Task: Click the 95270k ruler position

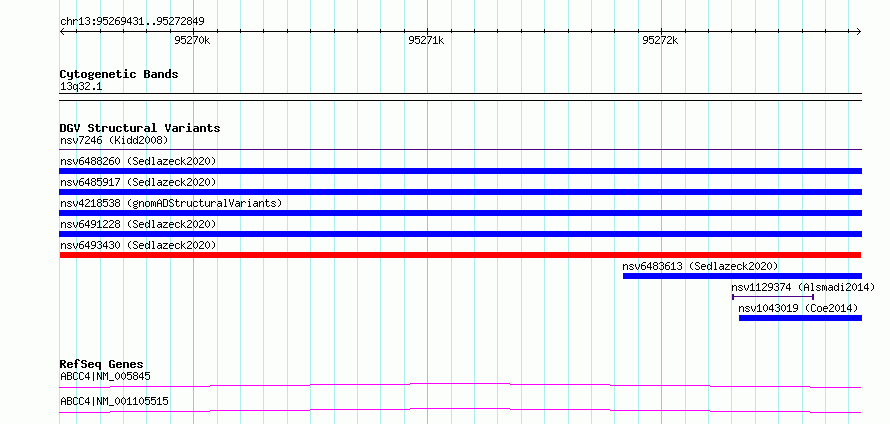Action: pos(192,40)
